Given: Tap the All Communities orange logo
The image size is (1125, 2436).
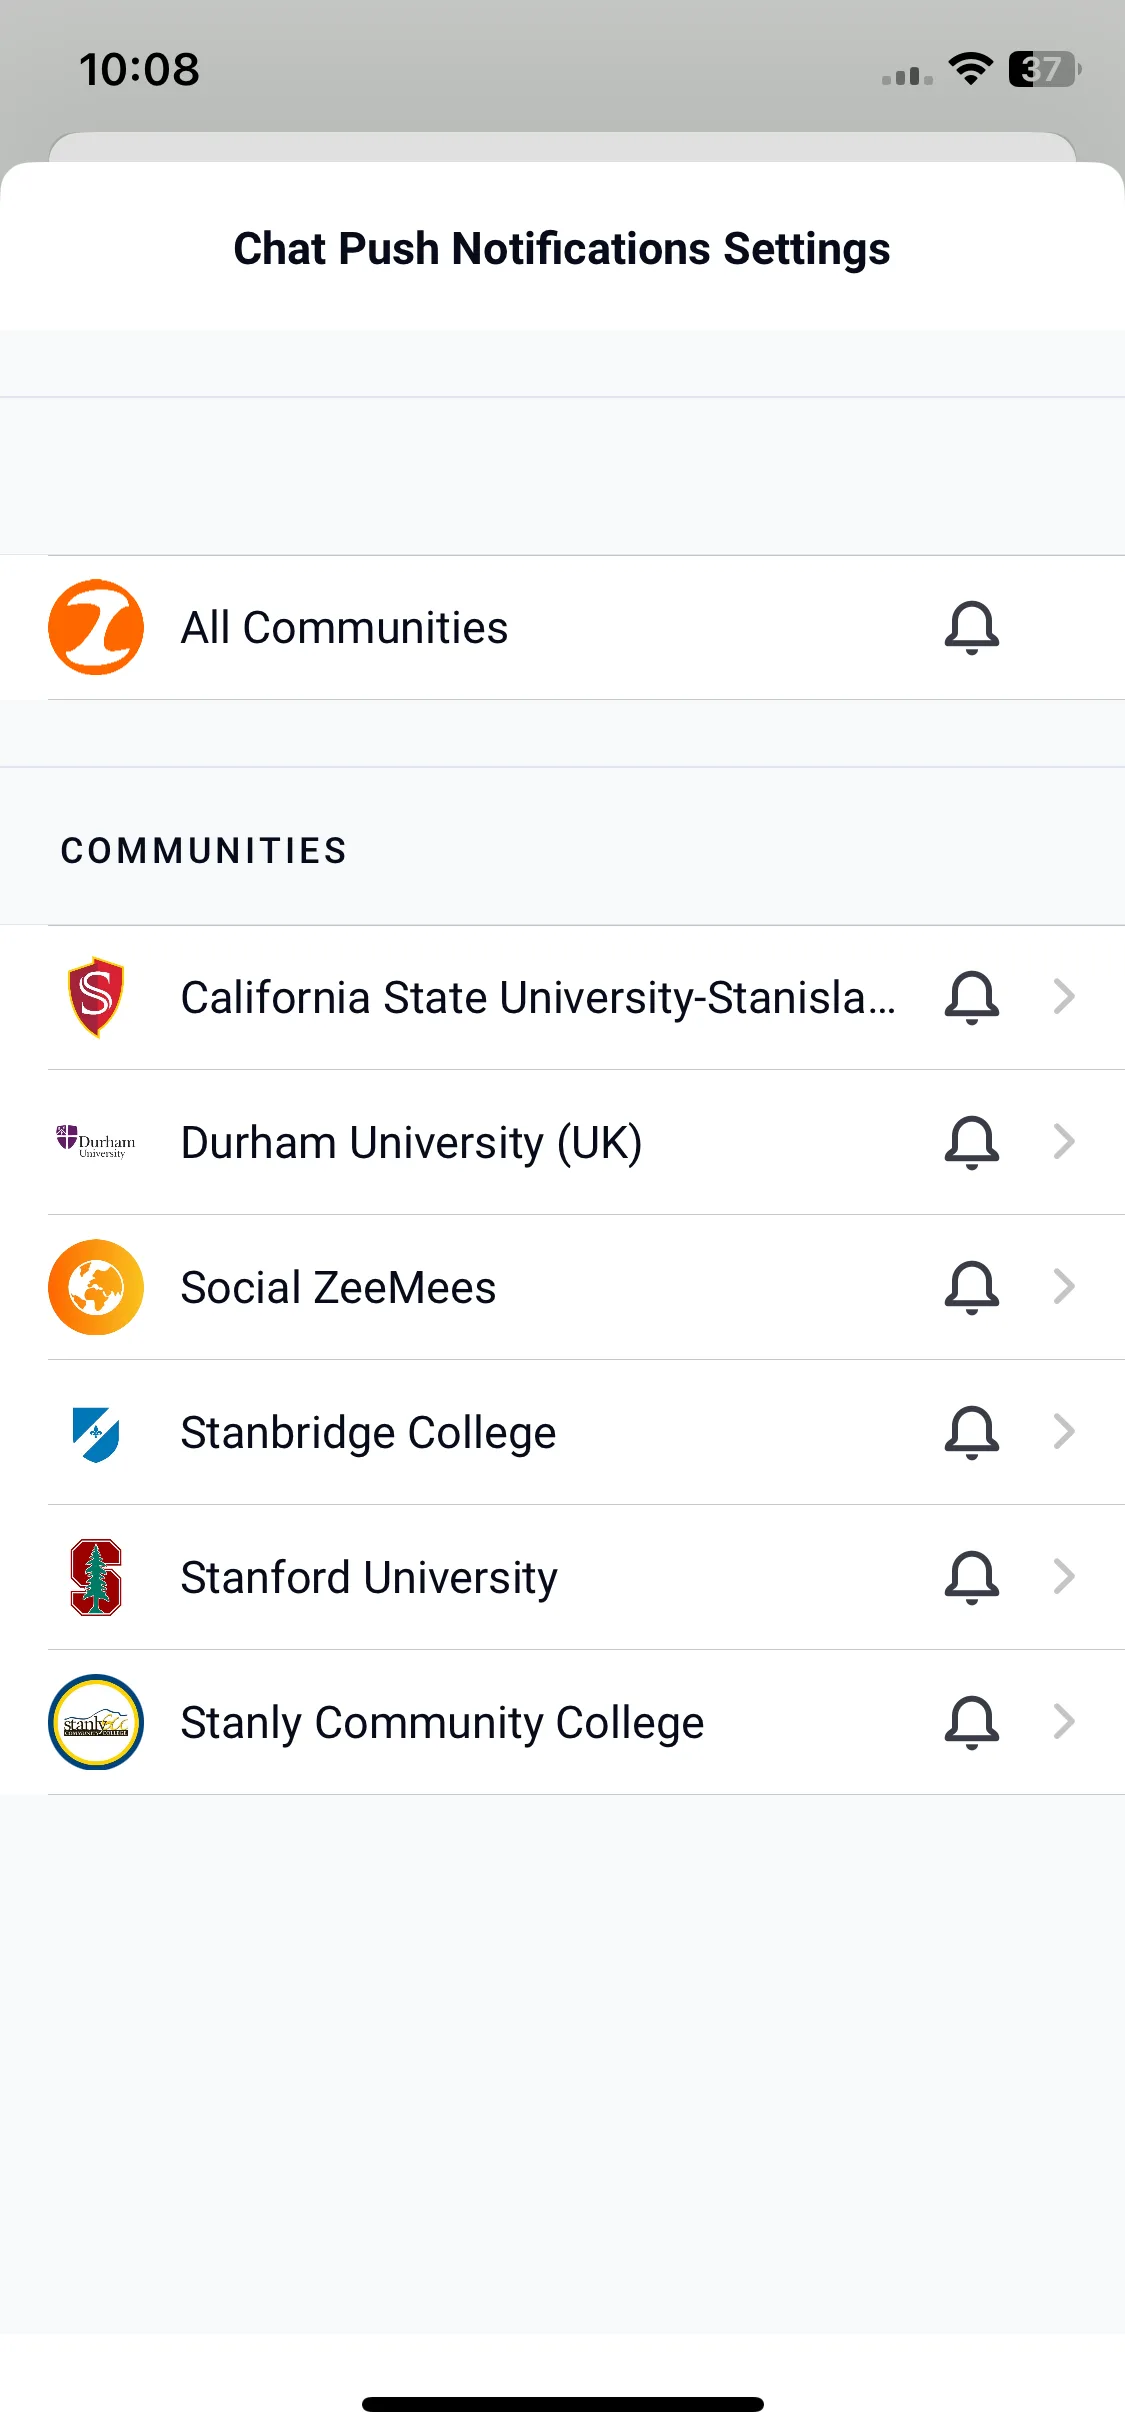Looking at the screenshot, I should pyautogui.click(x=96, y=627).
